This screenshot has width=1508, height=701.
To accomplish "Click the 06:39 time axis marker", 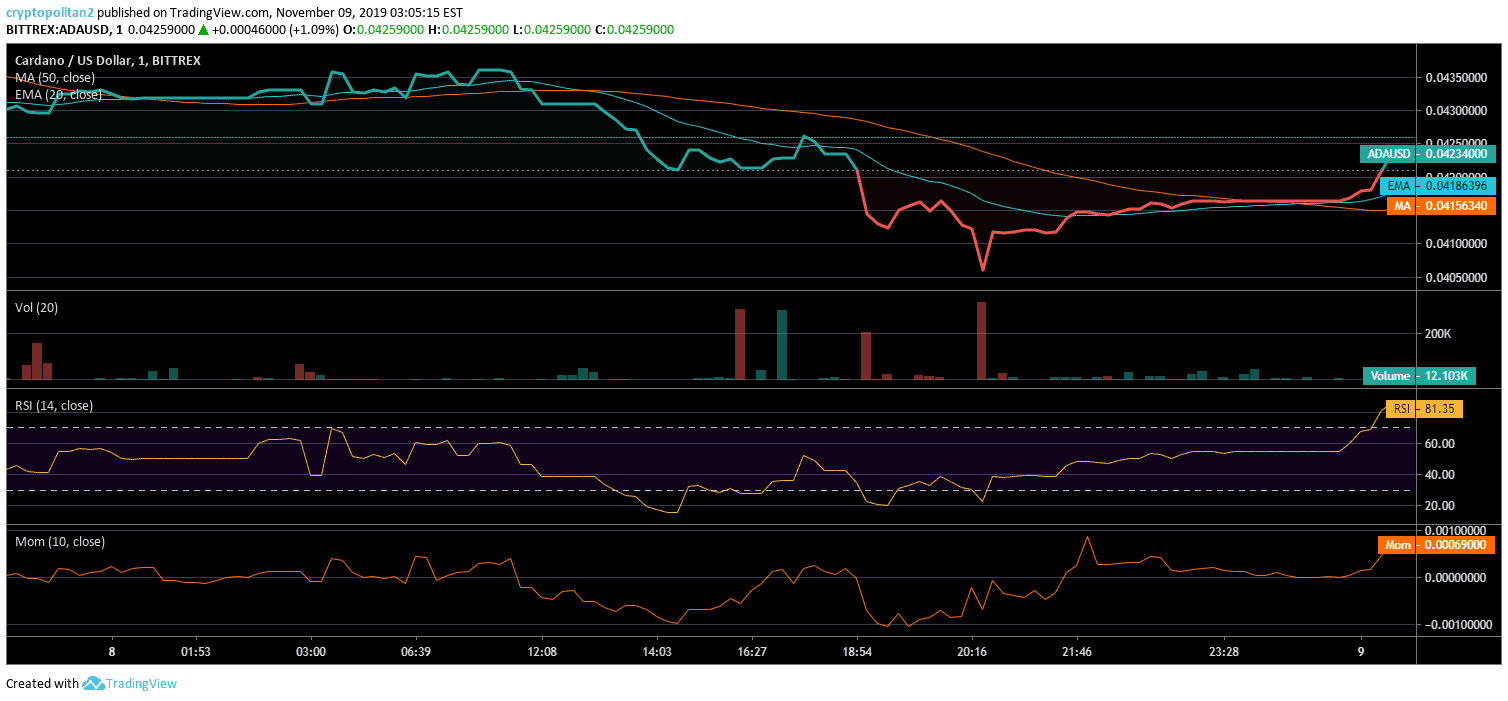I will click(x=415, y=650).
